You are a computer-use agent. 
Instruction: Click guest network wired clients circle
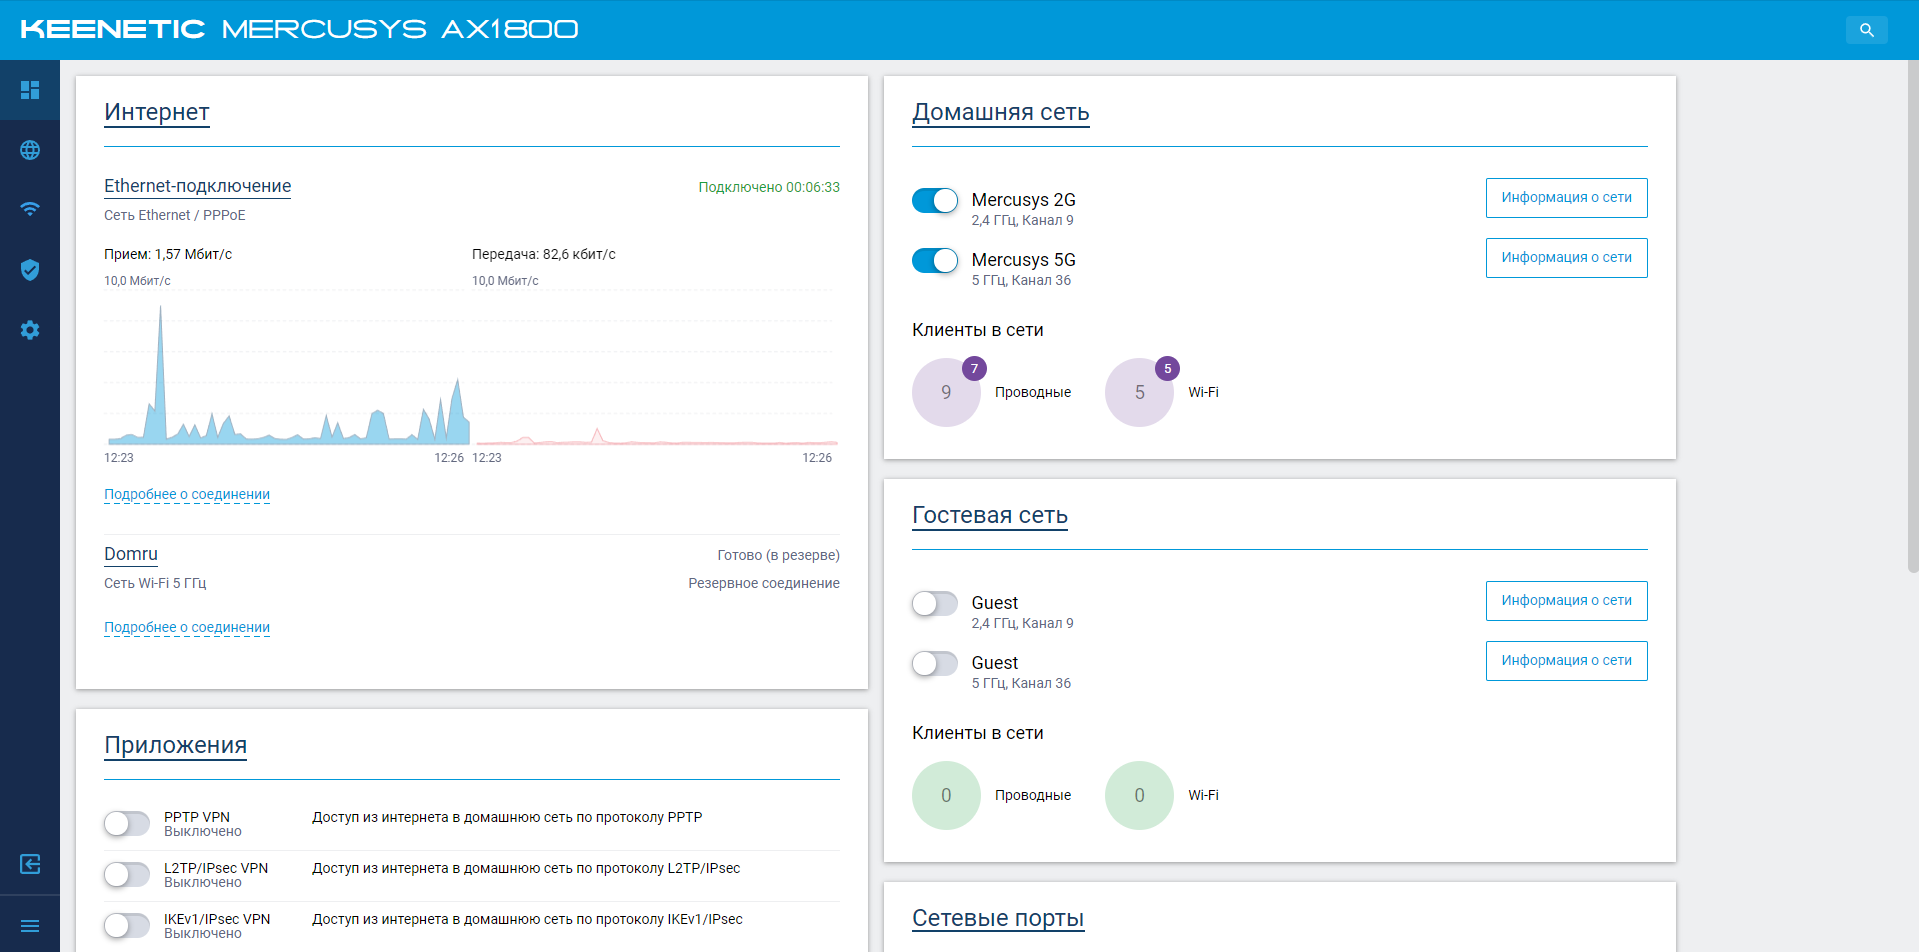coord(946,795)
